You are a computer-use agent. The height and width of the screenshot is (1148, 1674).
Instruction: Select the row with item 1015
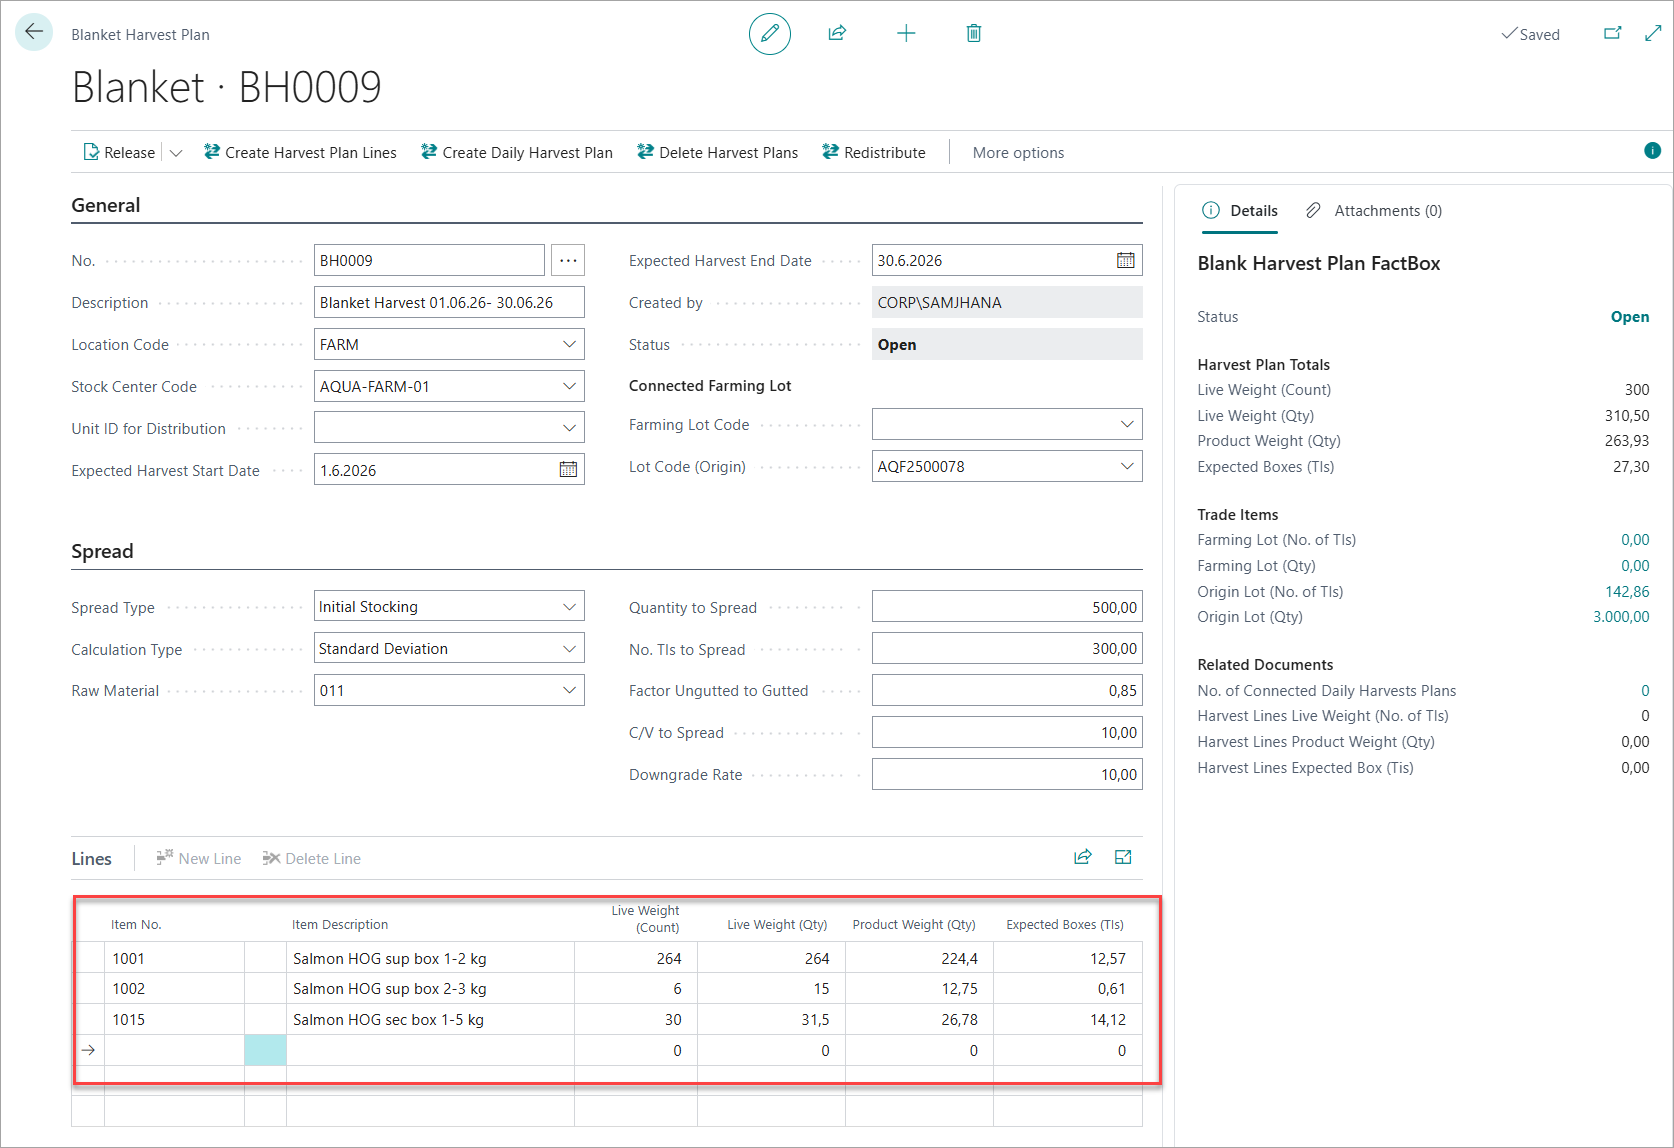point(607,1020)
